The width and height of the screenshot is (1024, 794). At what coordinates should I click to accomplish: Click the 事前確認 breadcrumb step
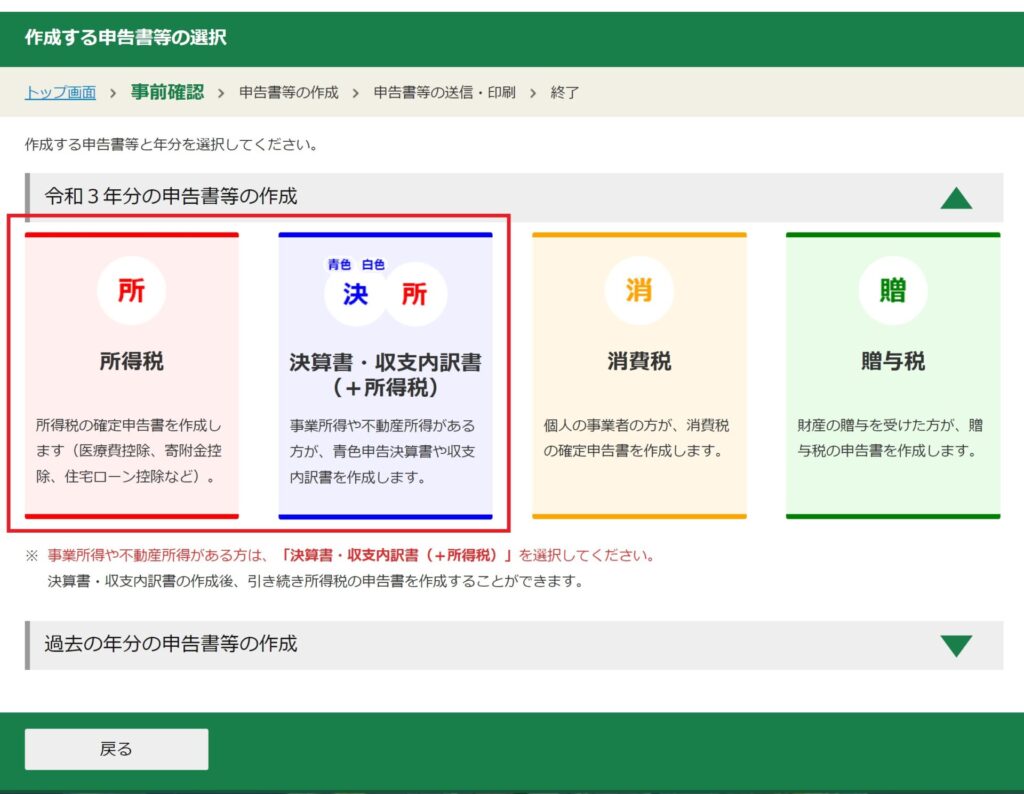pyautogui.click(x=167, y=92)
